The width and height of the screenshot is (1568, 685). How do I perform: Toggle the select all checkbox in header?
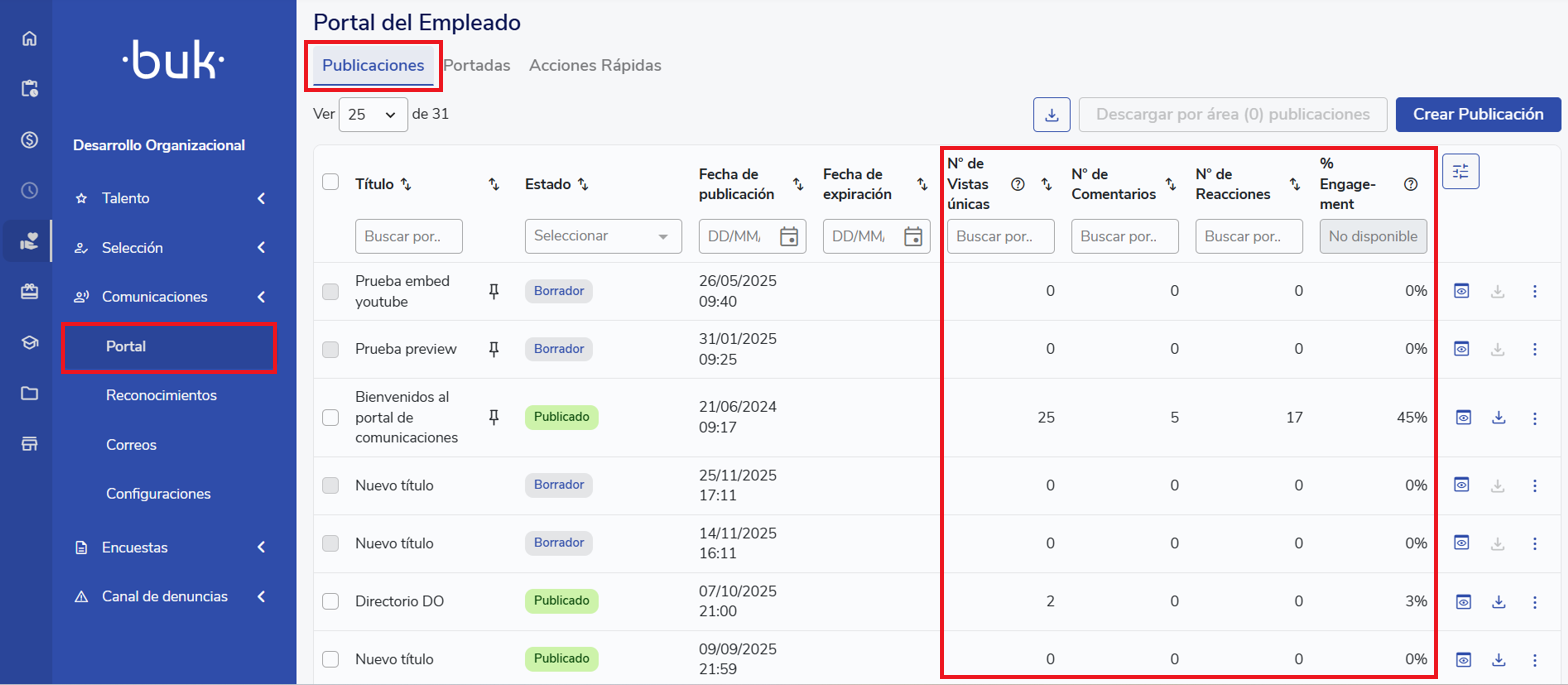pos(331,182)
